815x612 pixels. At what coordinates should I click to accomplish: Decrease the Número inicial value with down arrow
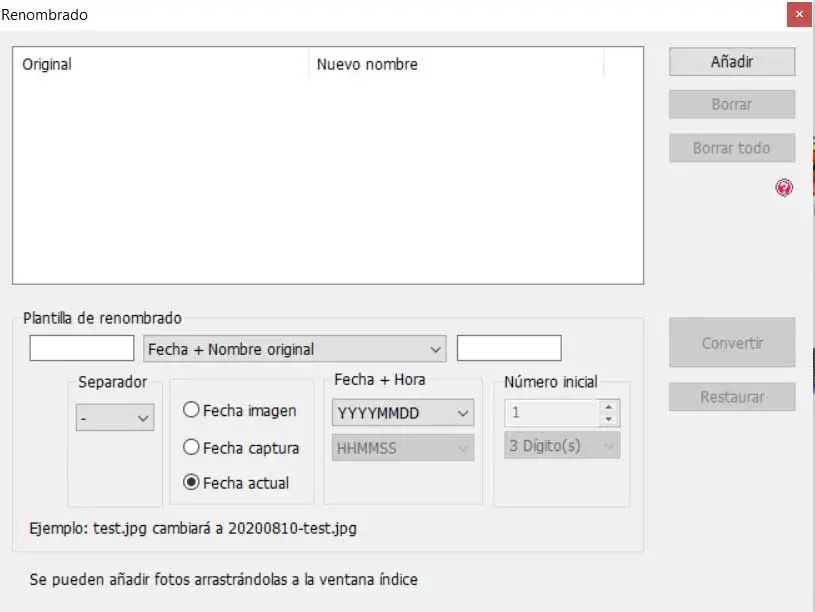[609, 419]
